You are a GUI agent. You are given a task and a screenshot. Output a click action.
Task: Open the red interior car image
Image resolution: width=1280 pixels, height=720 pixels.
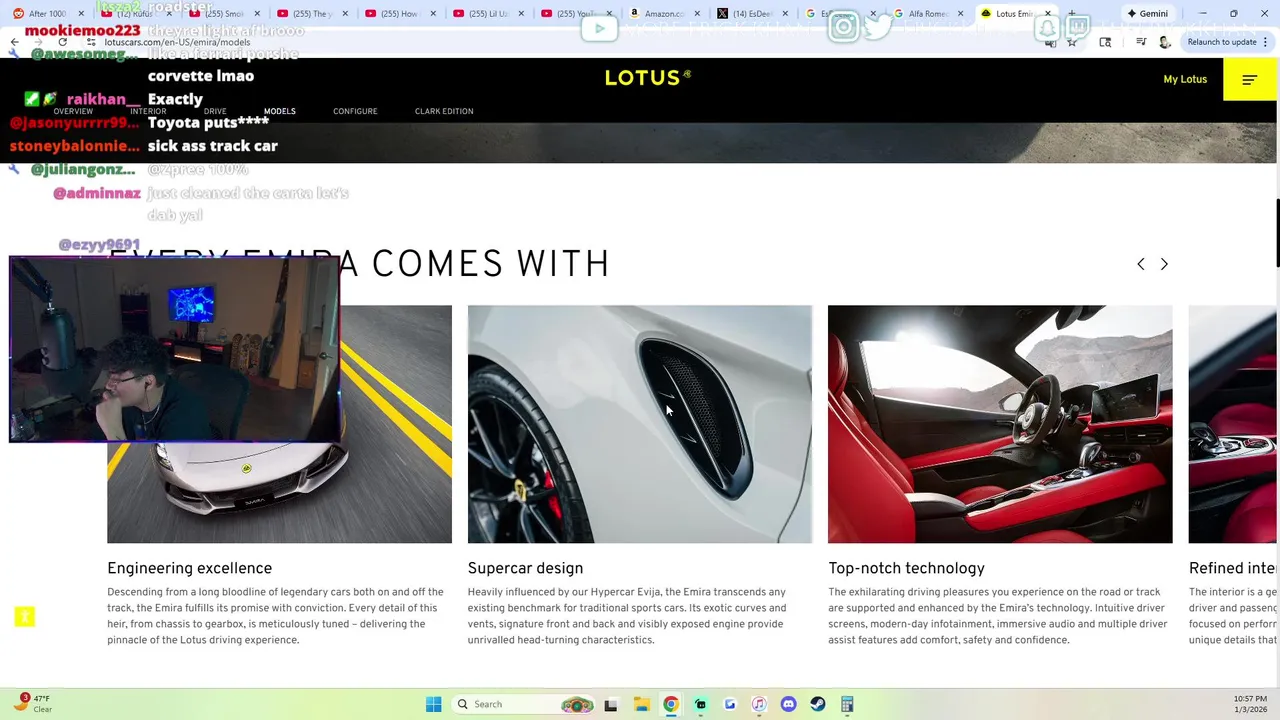point(1000,424)
